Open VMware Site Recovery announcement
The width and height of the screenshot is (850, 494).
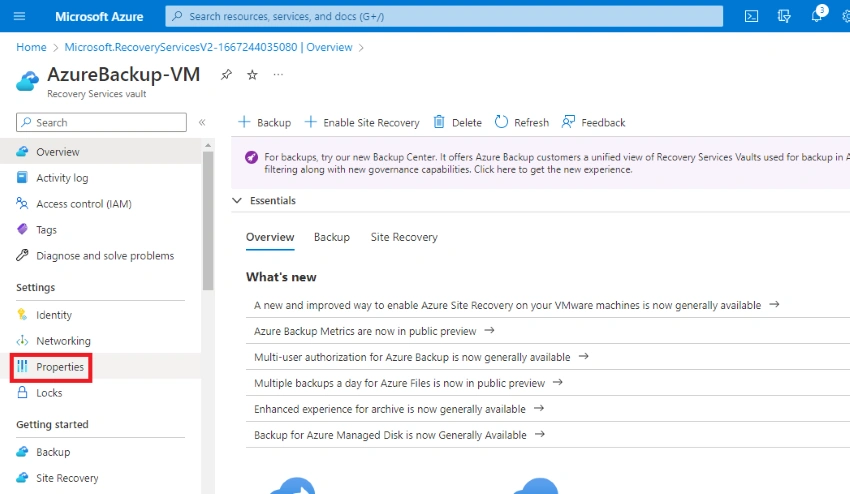[x=517, y=305]
